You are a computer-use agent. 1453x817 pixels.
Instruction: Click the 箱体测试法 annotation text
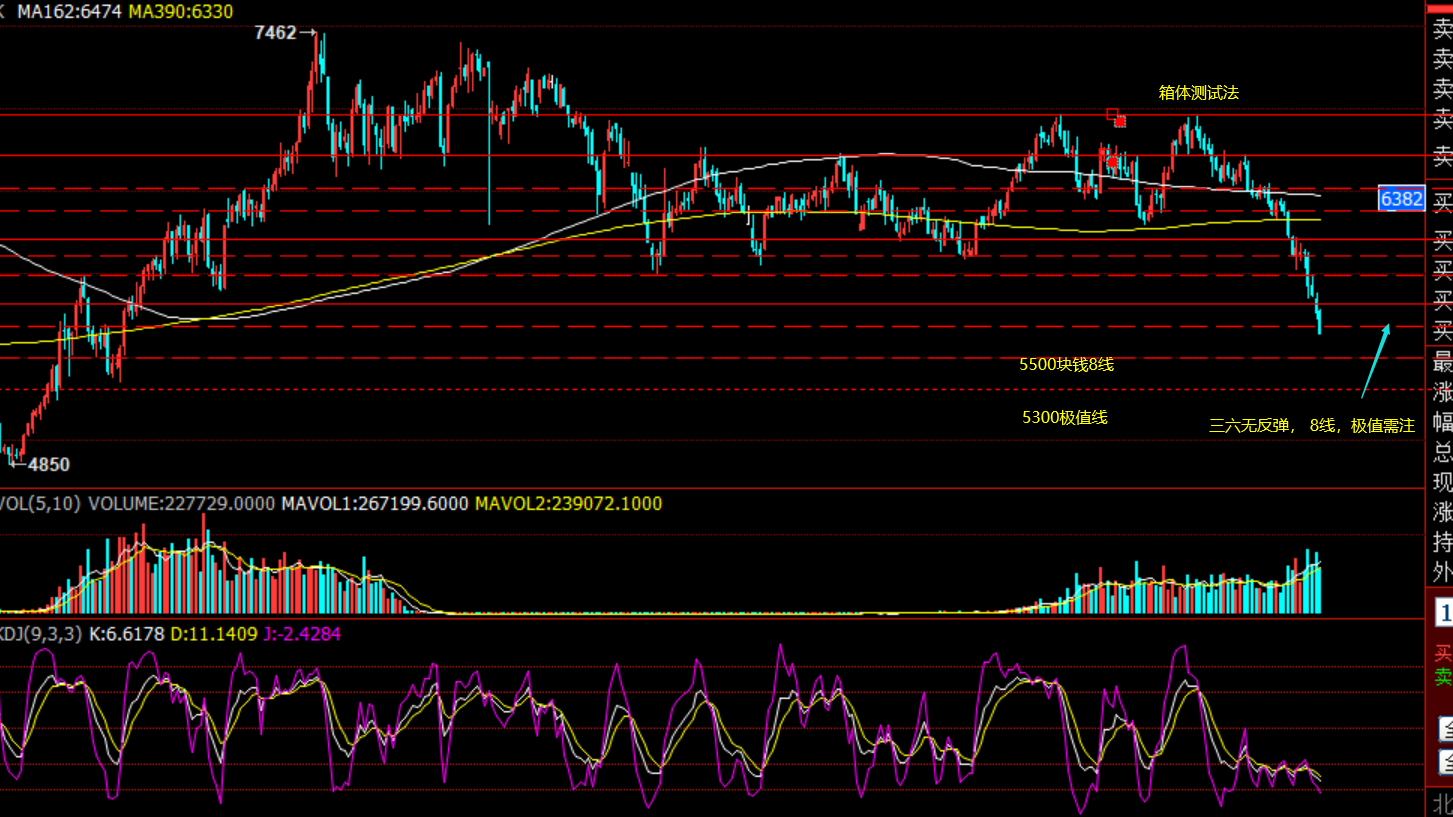point(1199,92)
